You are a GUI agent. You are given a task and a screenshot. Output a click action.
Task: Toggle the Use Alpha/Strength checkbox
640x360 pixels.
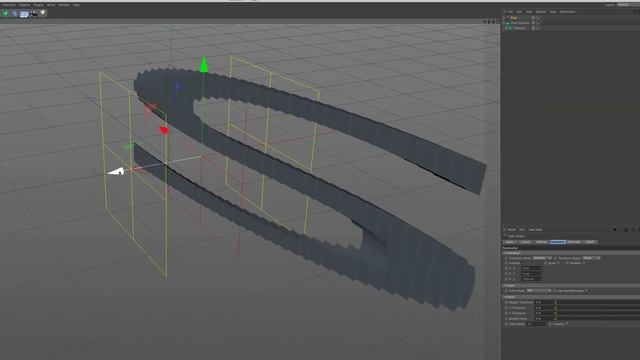pos(587,291)
